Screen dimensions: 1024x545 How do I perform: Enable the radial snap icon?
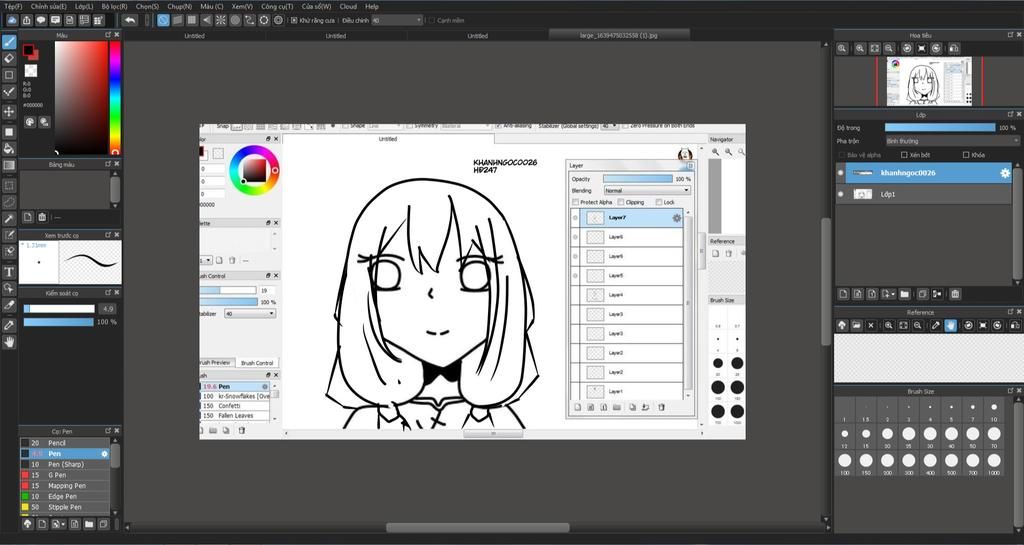221,20
